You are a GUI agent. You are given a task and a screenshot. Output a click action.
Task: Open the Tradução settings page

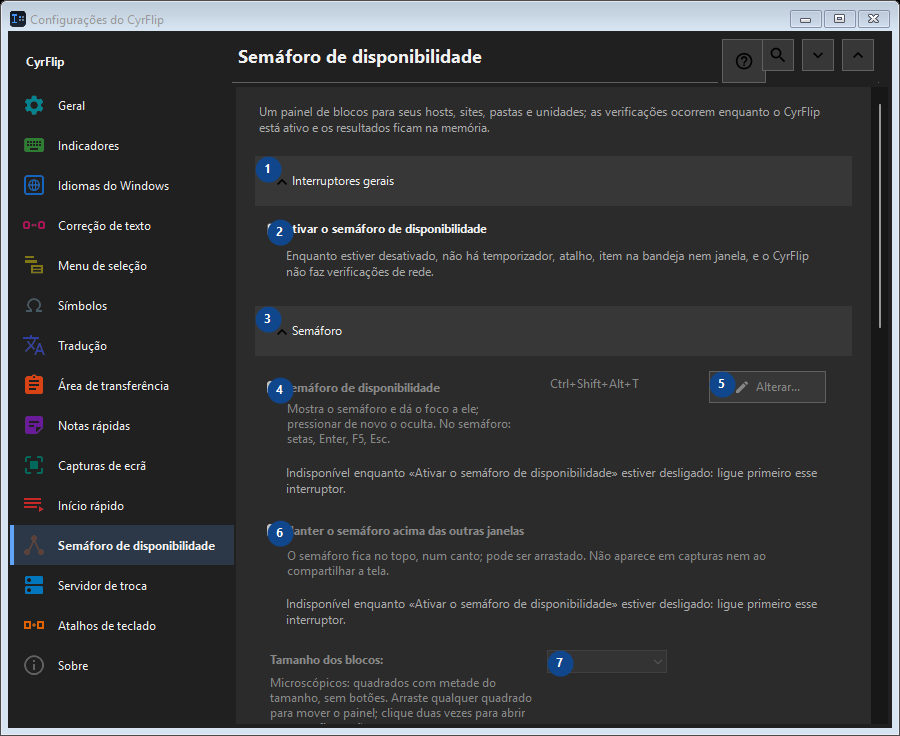pos(122,345)
